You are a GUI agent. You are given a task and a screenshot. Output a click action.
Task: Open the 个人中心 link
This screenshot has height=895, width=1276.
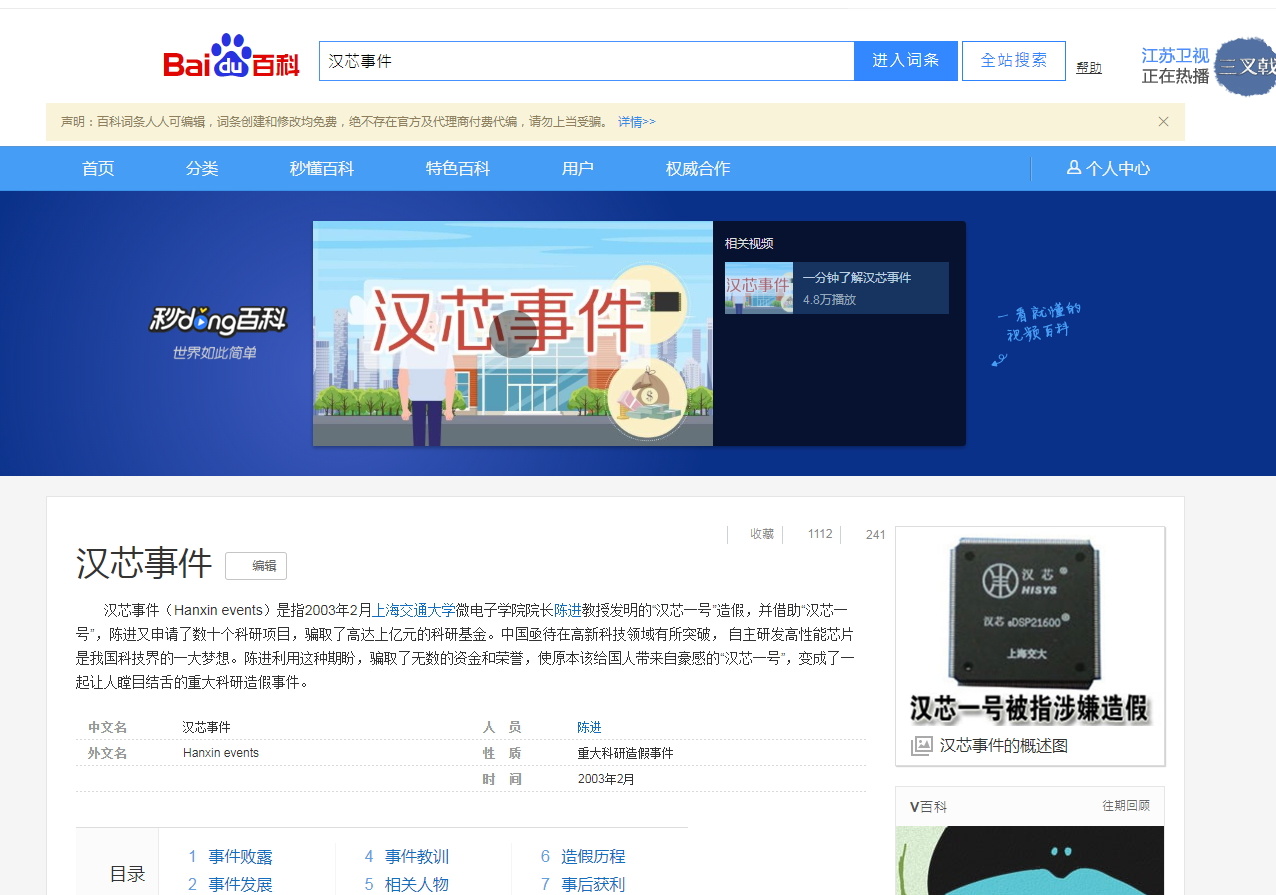(1118, 169)
